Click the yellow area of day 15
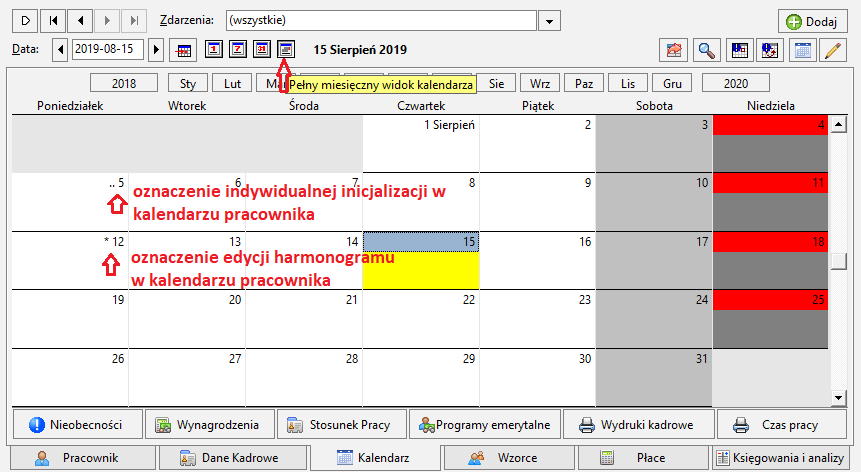The width and height of the screenshot is (861, 472). coord(421,270)
